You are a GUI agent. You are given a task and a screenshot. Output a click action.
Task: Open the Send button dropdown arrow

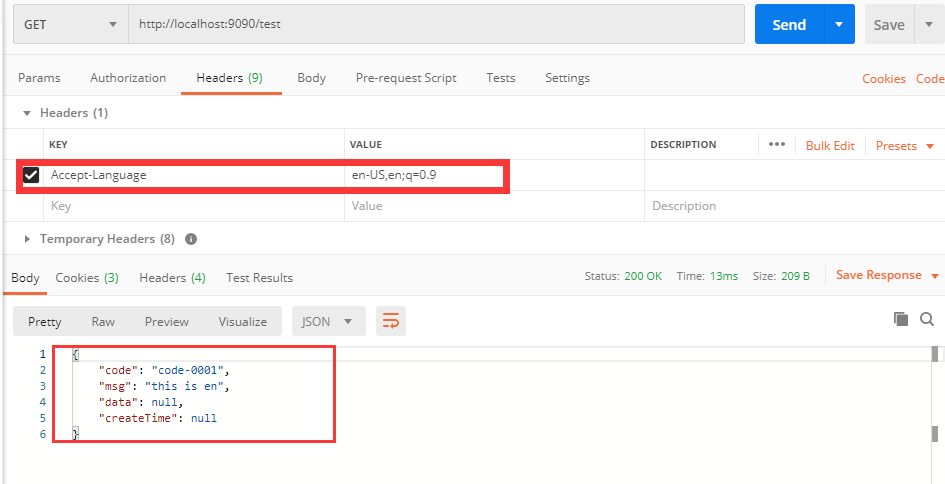839,25
